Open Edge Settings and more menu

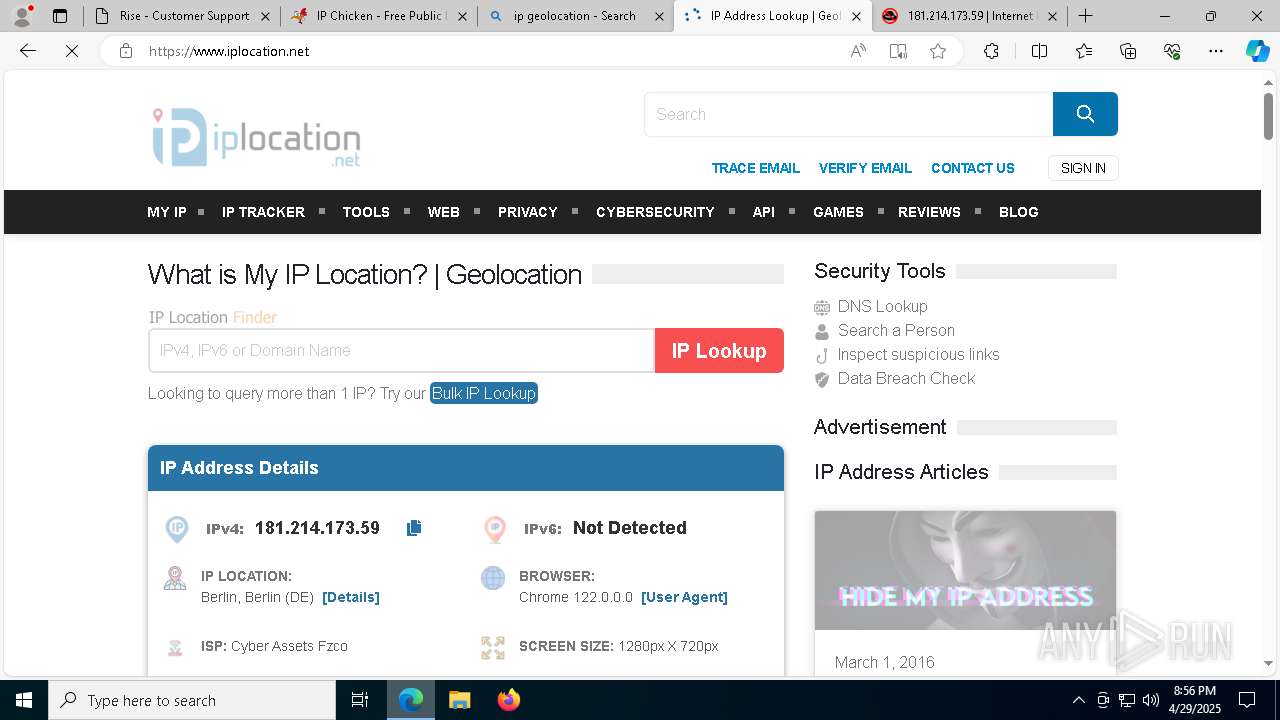coord(1216,51)
